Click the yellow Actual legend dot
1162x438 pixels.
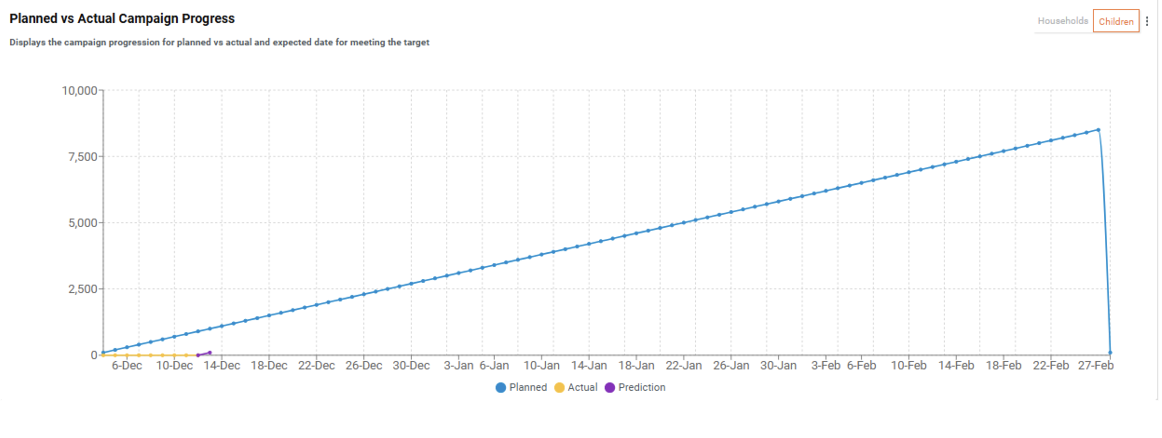point(559,387)
